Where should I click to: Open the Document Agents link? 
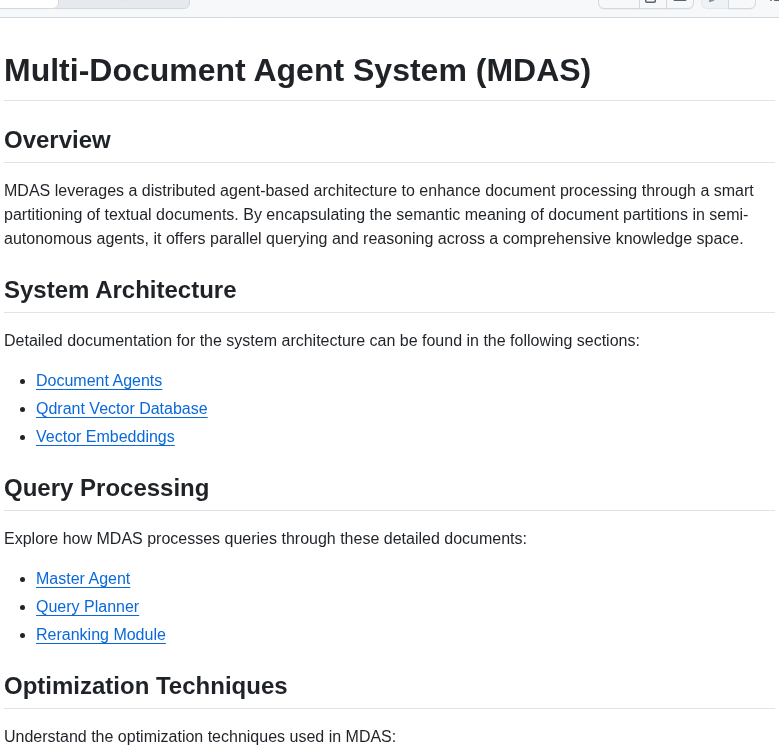point(99,380)
